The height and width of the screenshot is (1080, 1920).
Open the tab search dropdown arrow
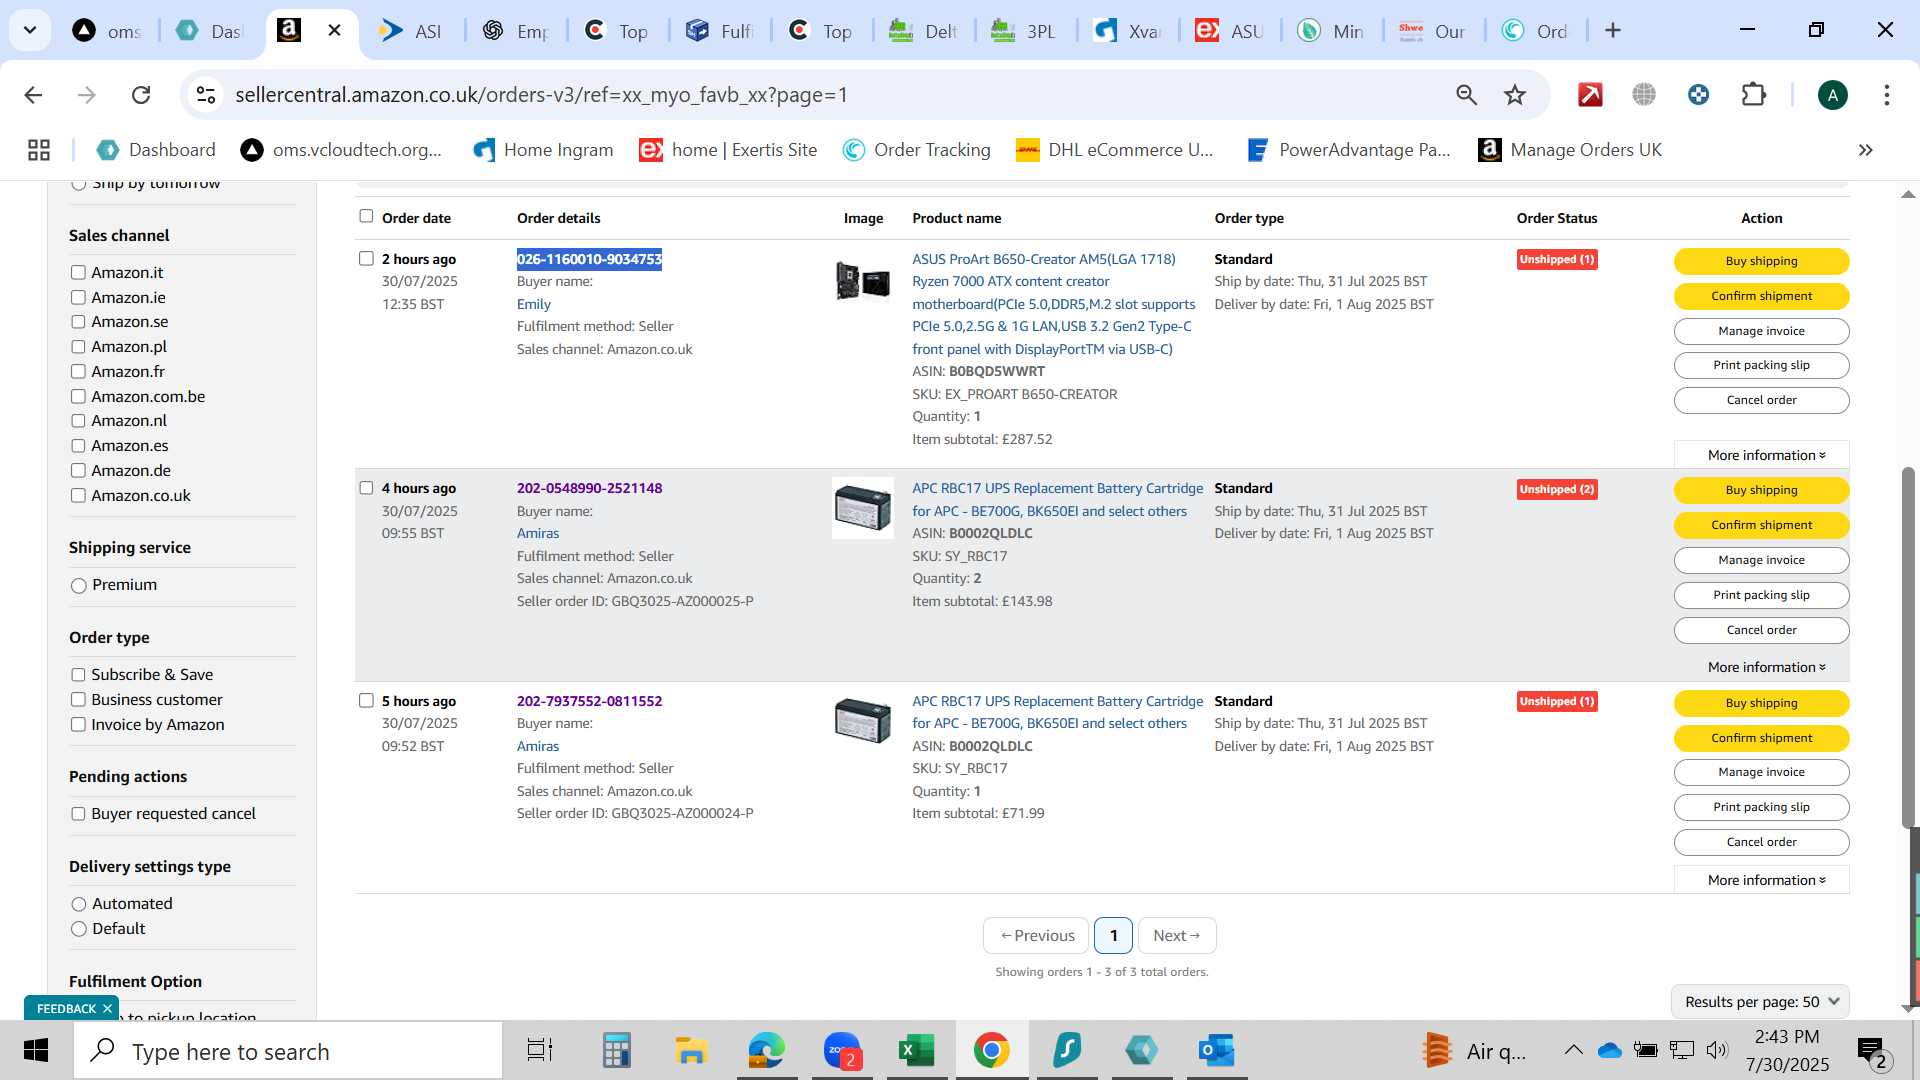[x=30, y=31]
